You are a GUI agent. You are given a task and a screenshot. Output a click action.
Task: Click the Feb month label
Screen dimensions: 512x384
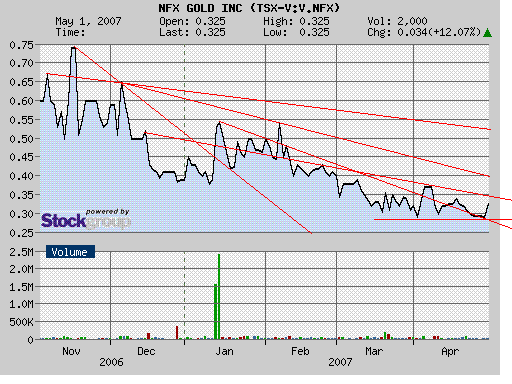pos(300,351)
